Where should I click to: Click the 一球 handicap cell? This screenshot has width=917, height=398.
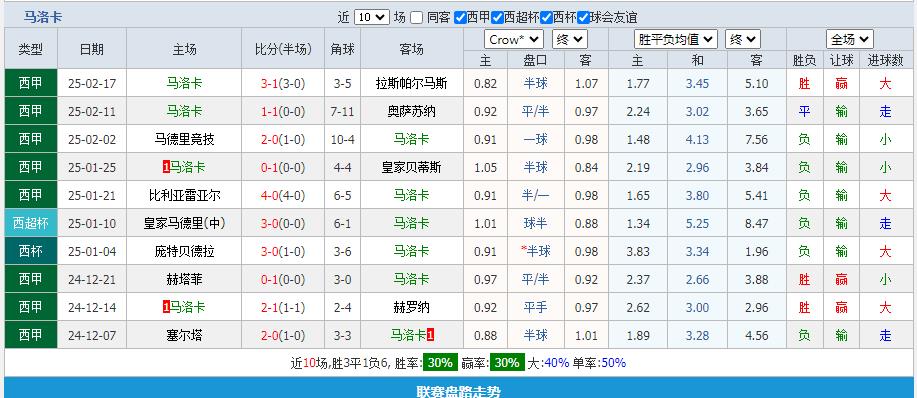pos(536,140)
